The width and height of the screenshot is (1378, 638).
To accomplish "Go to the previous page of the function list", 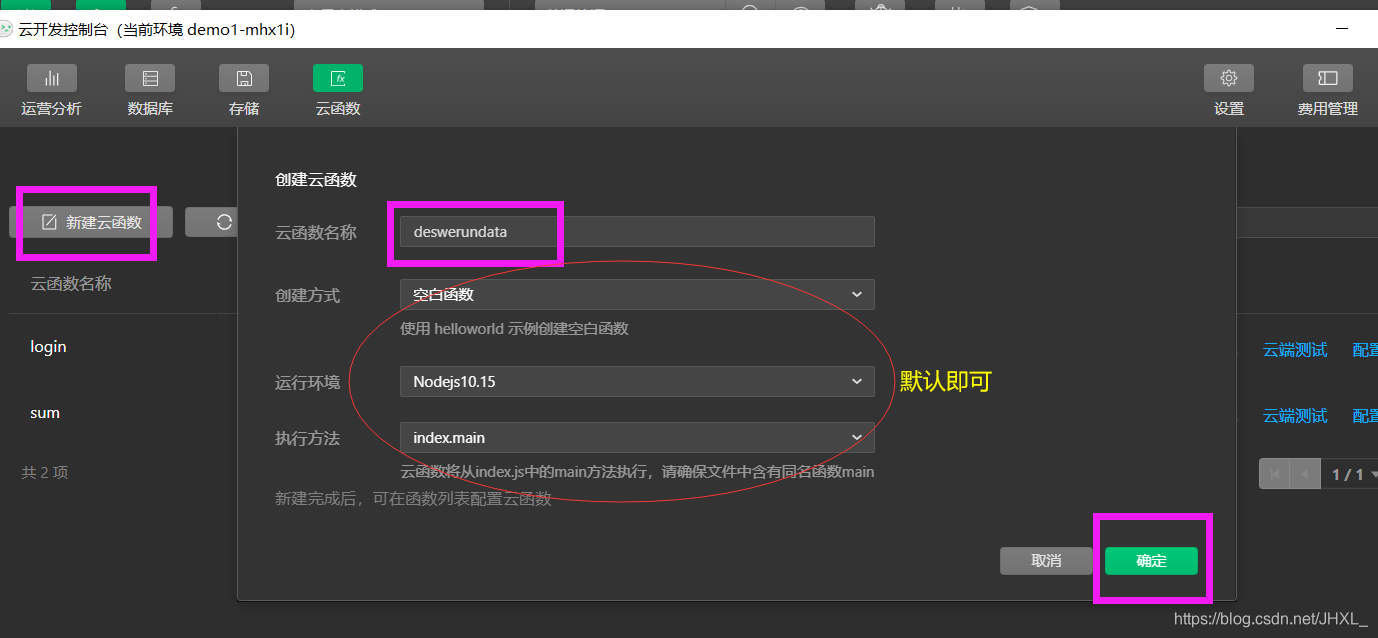I will [x=1305, y=474].
